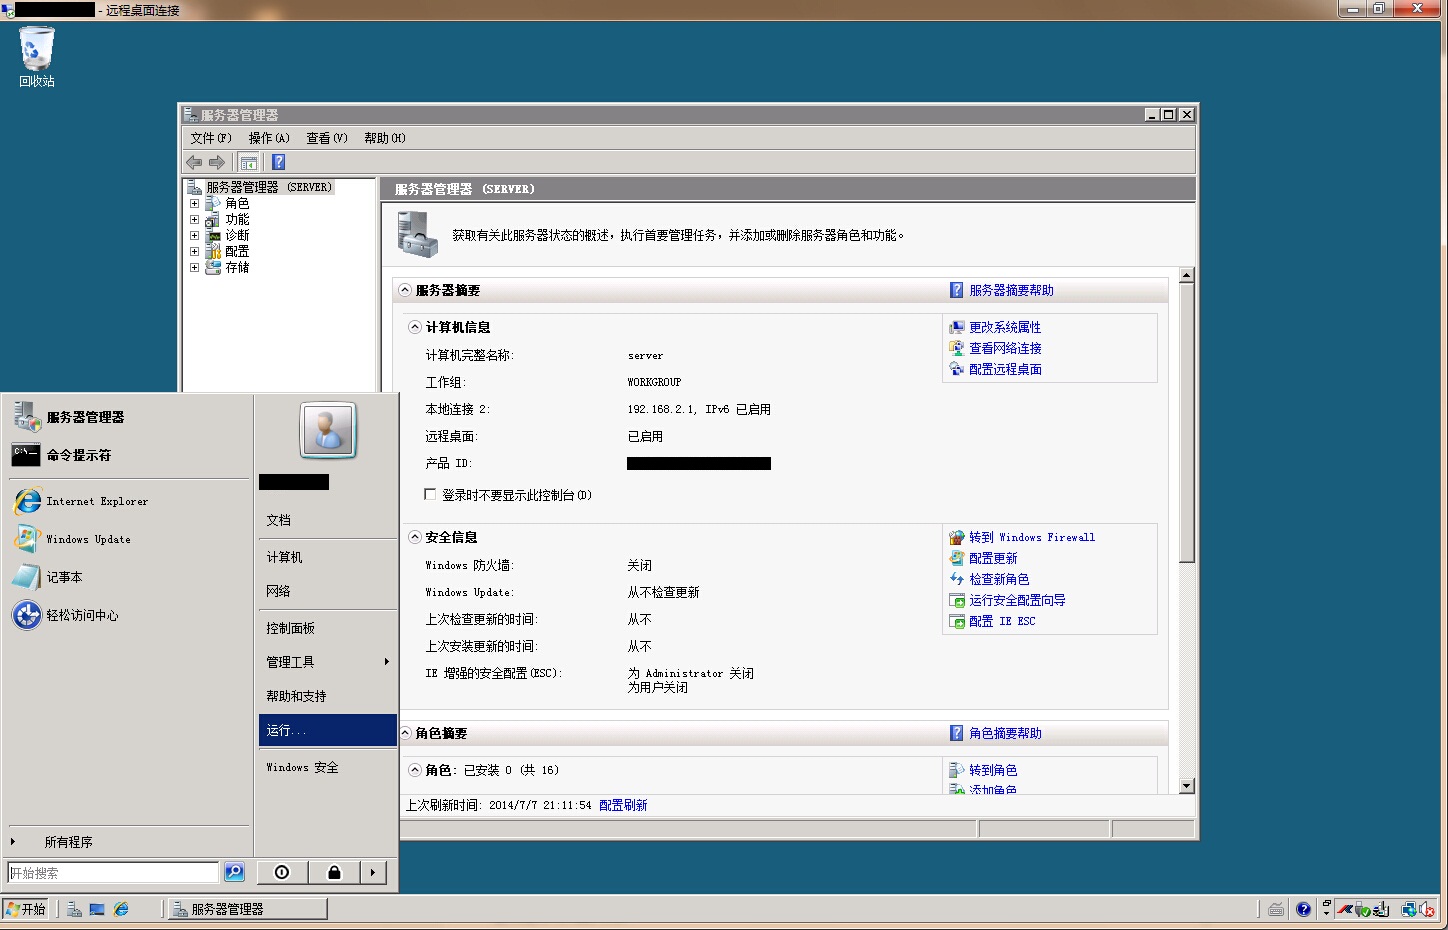Select the 功能 node in console tree

(x=237, y=219)
